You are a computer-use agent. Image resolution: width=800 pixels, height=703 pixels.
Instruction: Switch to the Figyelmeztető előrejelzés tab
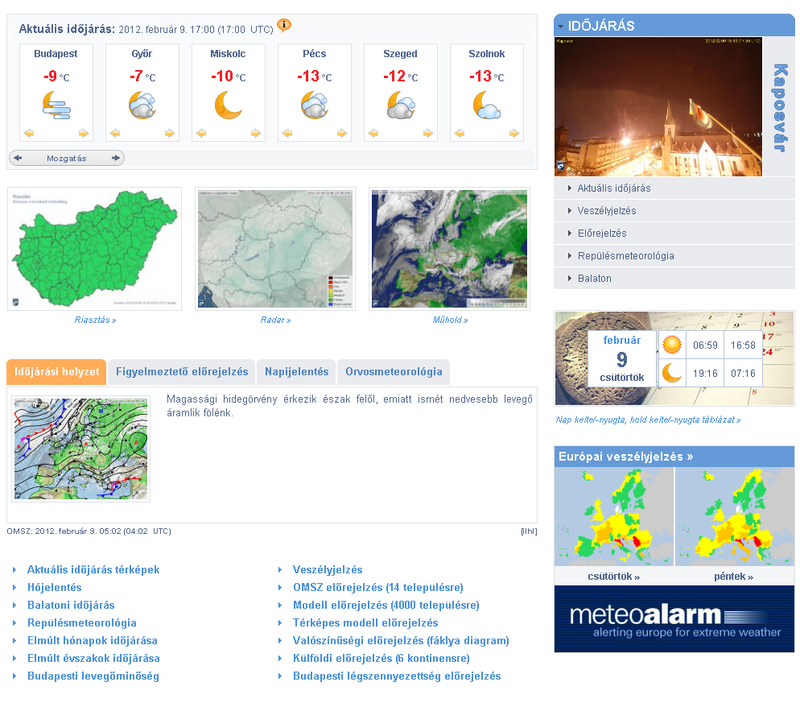181,371
